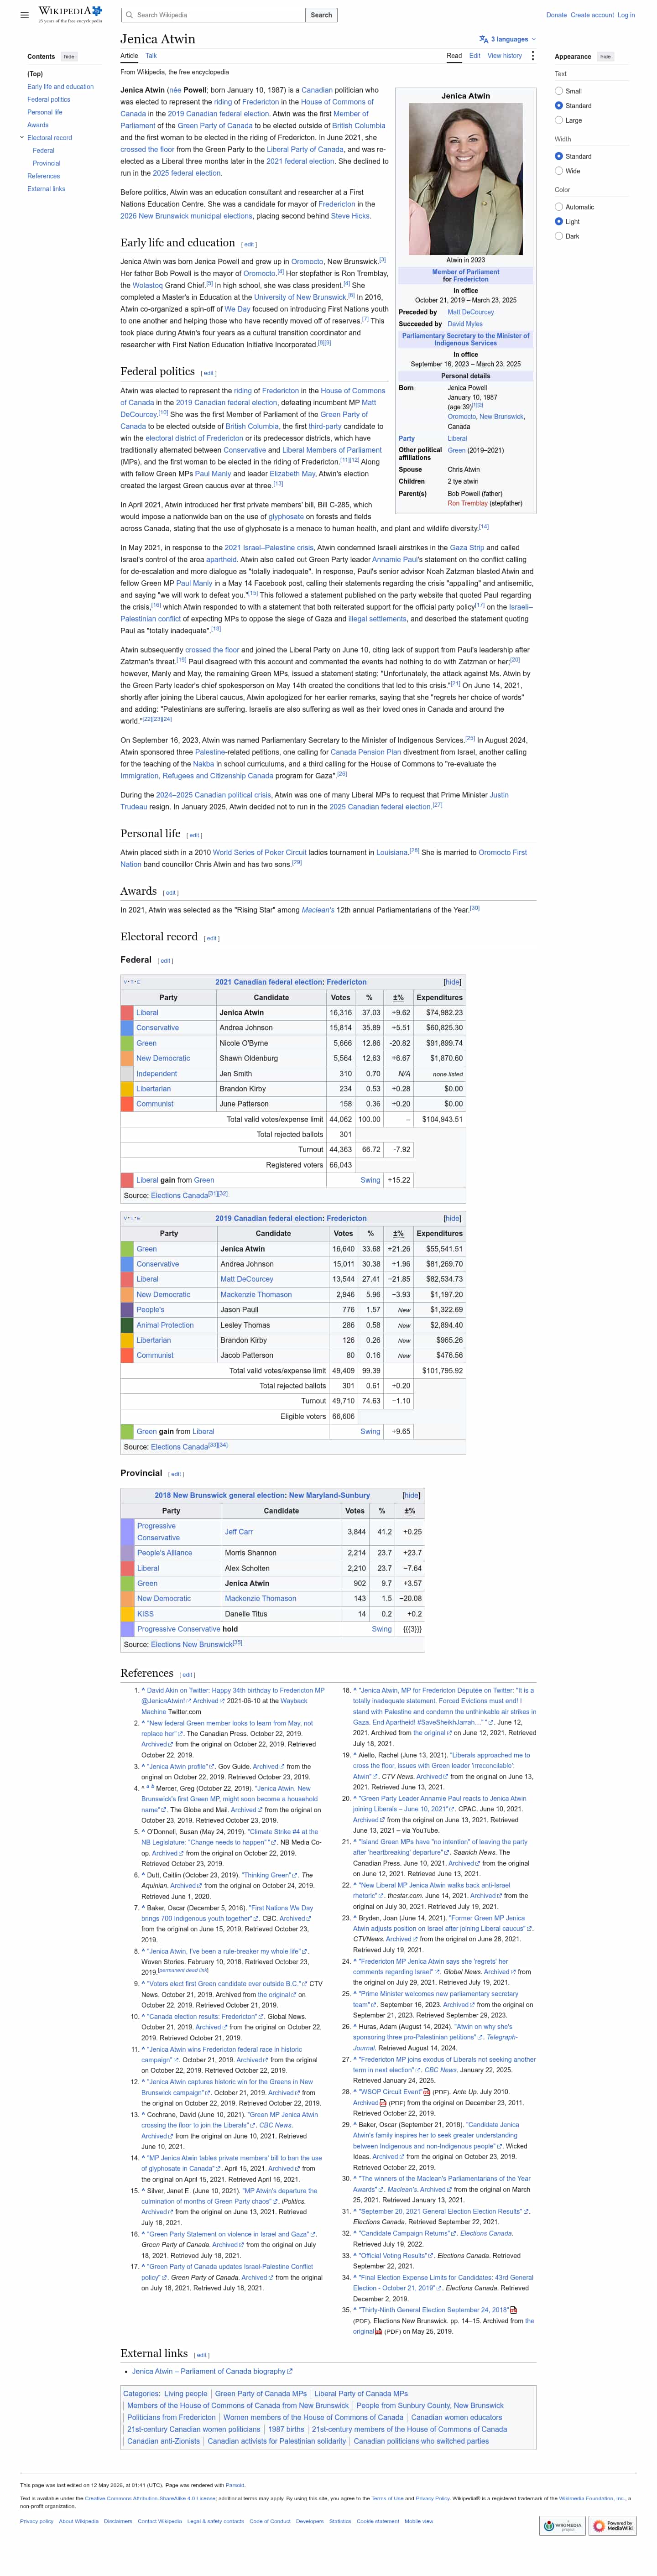Image resolution: width=657 pixels, height=2576 pixels.
Task: Open the View history tab
Action: (x=504, y=56)
